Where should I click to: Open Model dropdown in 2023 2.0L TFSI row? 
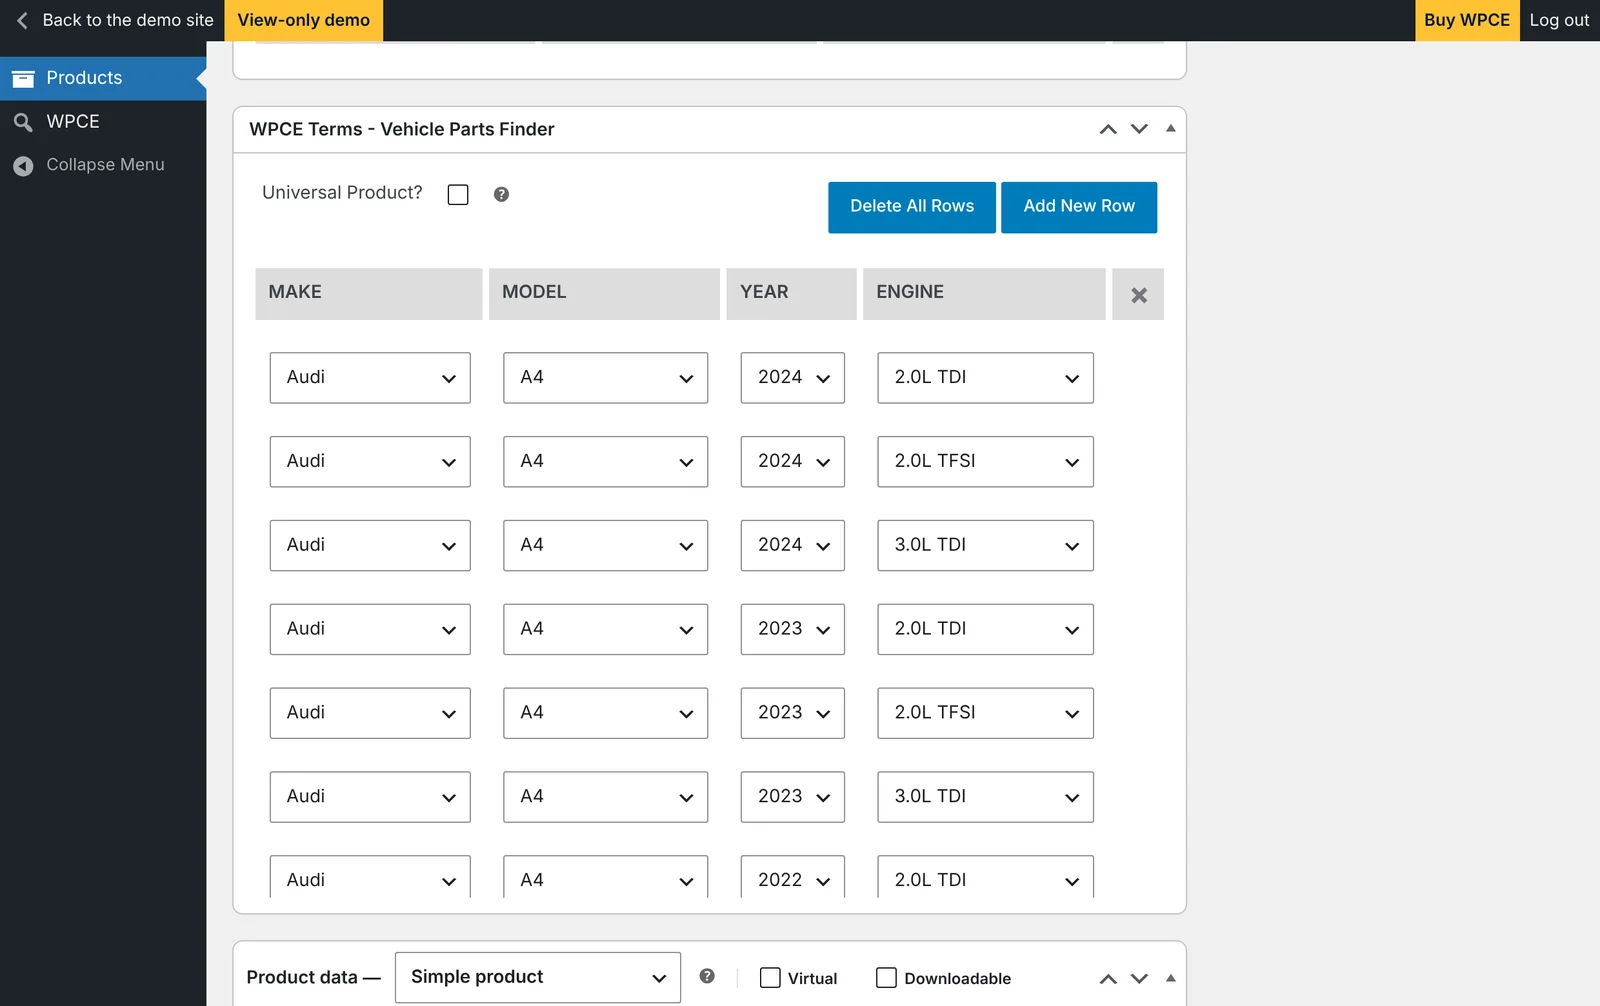click(x=605, y=714)
